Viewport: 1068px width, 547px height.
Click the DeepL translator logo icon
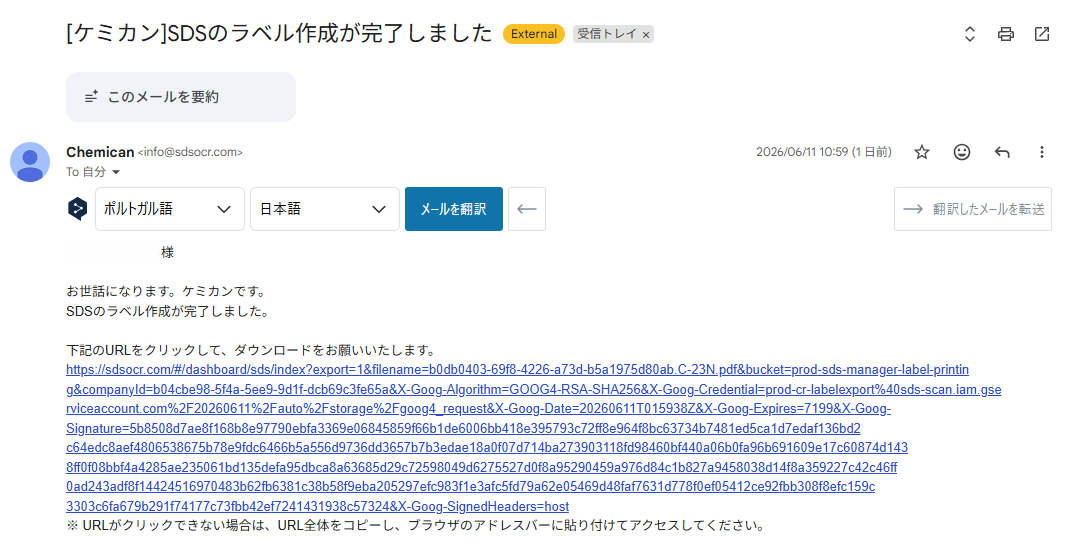click(78, 208)
